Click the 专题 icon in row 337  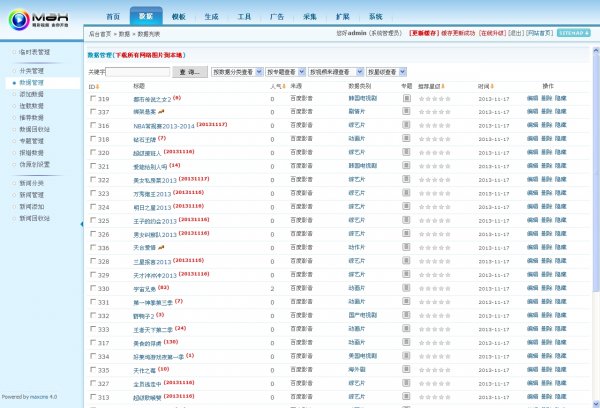[x=406, y=111]
